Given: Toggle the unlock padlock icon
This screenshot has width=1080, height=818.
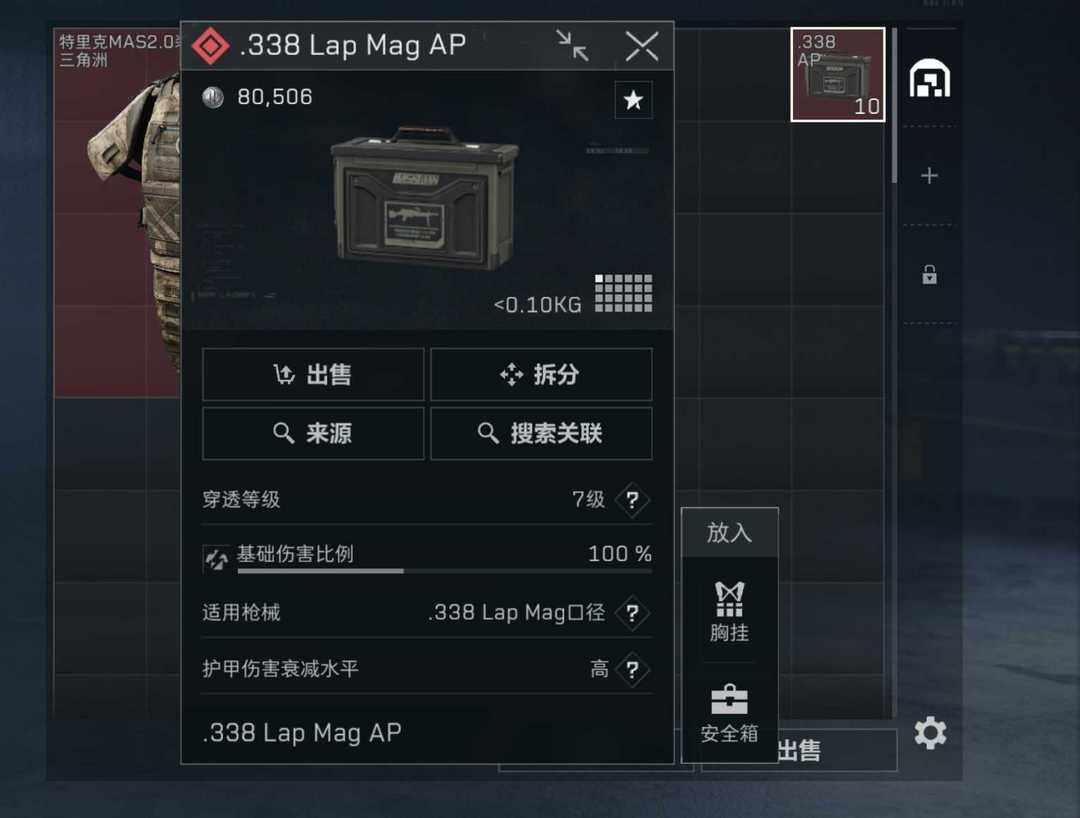Looking at the screenshot, I should pos(929,275).
